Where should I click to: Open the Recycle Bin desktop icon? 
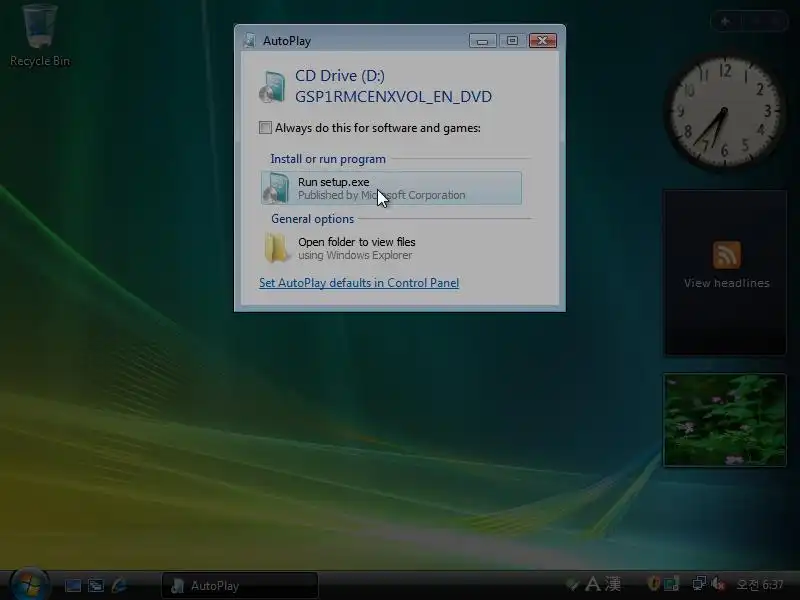pyautogui.click(x=40, y=35)
